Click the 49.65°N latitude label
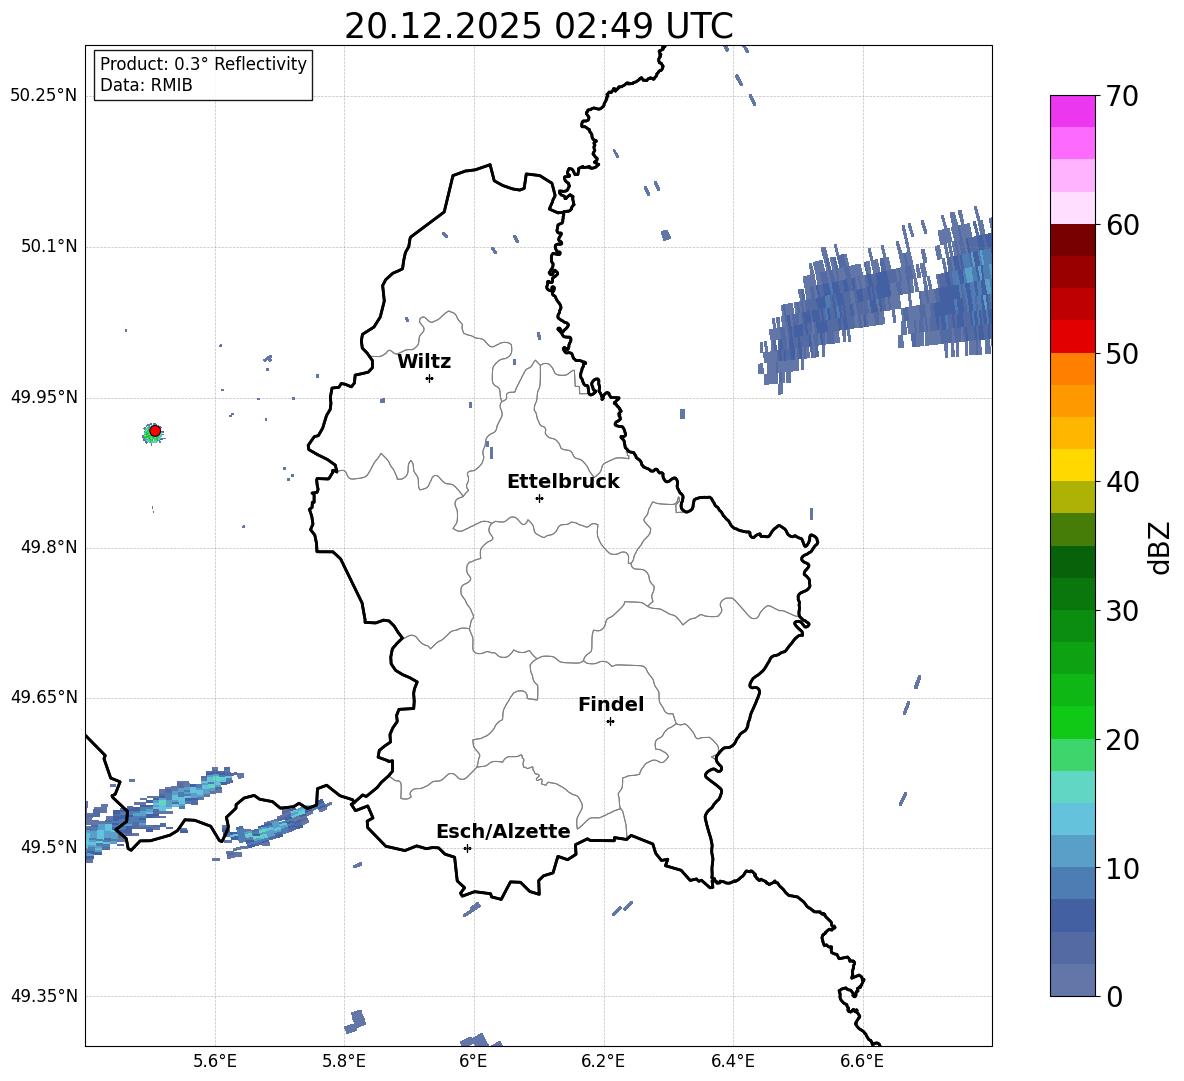1184x1081 pixels. 44,697
